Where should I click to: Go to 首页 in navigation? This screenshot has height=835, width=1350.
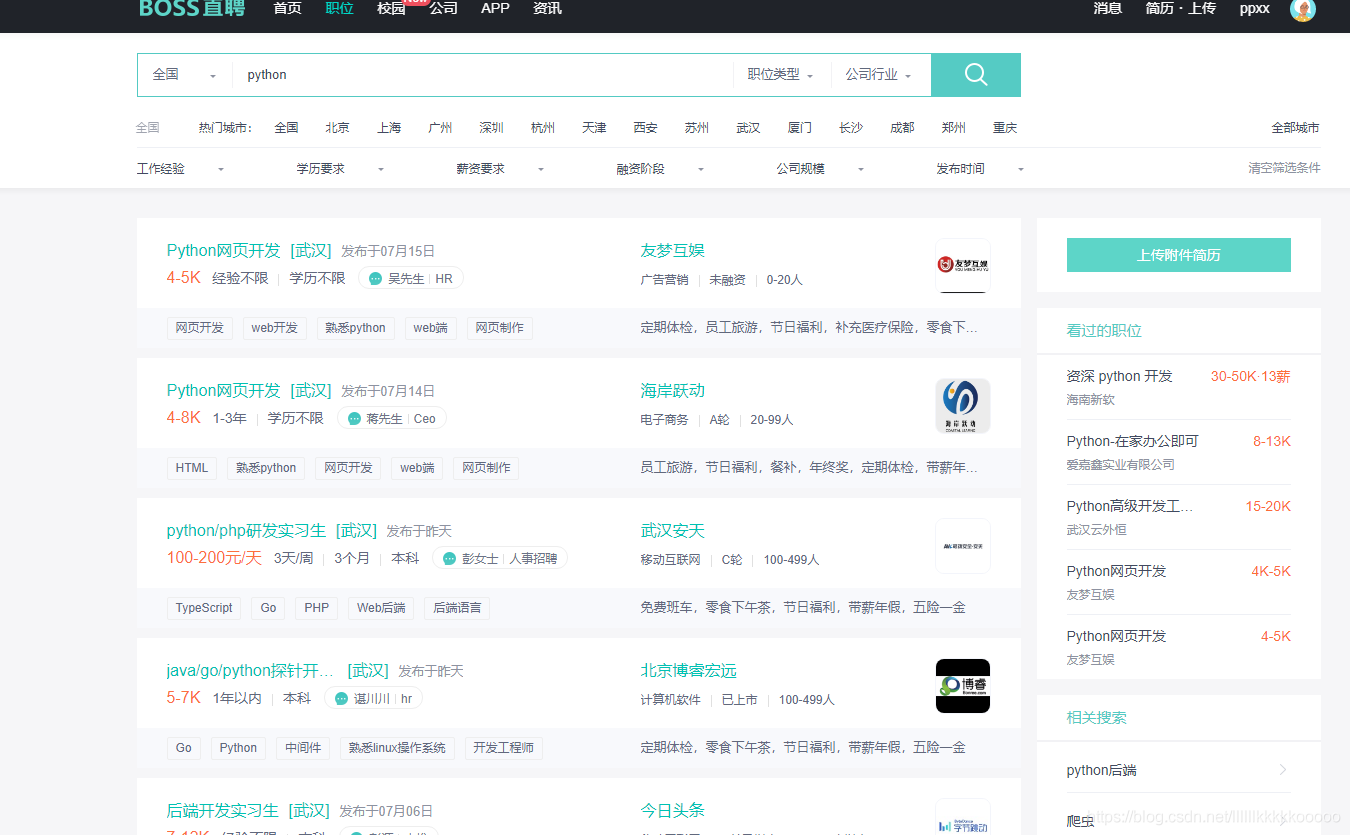(287, 8)
